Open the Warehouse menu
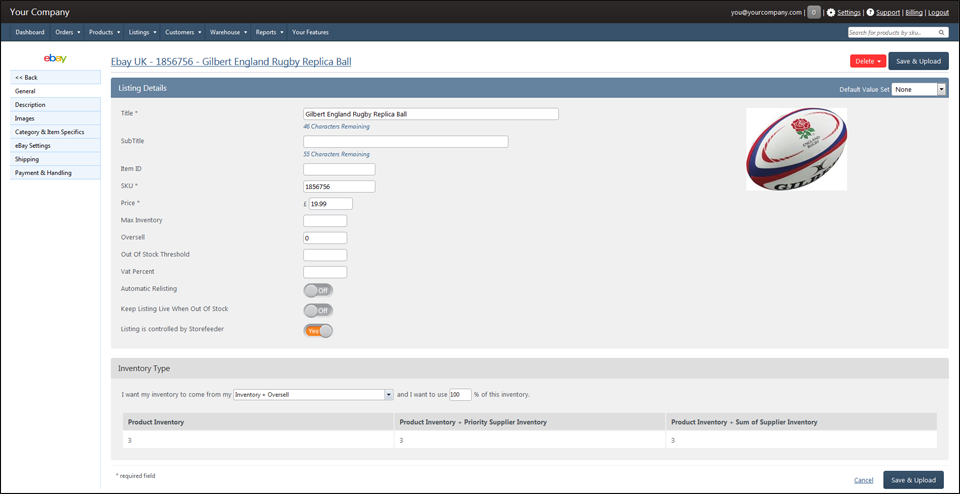960x494 pixels. [228, 32]
